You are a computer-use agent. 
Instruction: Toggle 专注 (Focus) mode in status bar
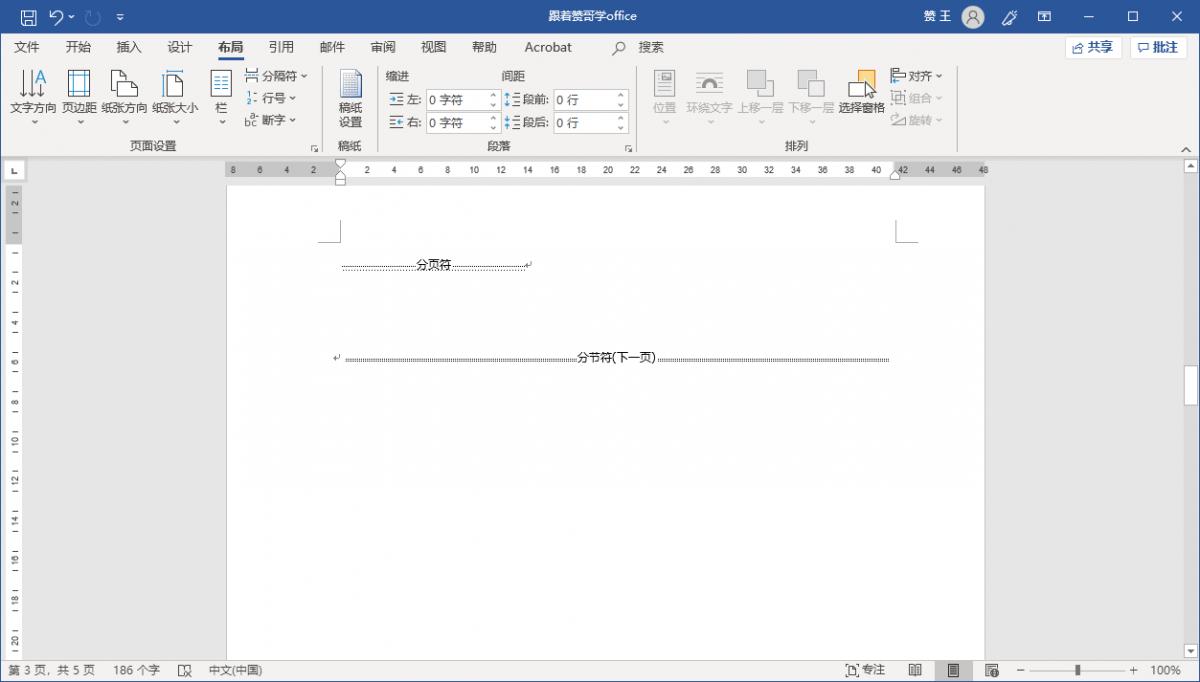(x=866, y=670)
